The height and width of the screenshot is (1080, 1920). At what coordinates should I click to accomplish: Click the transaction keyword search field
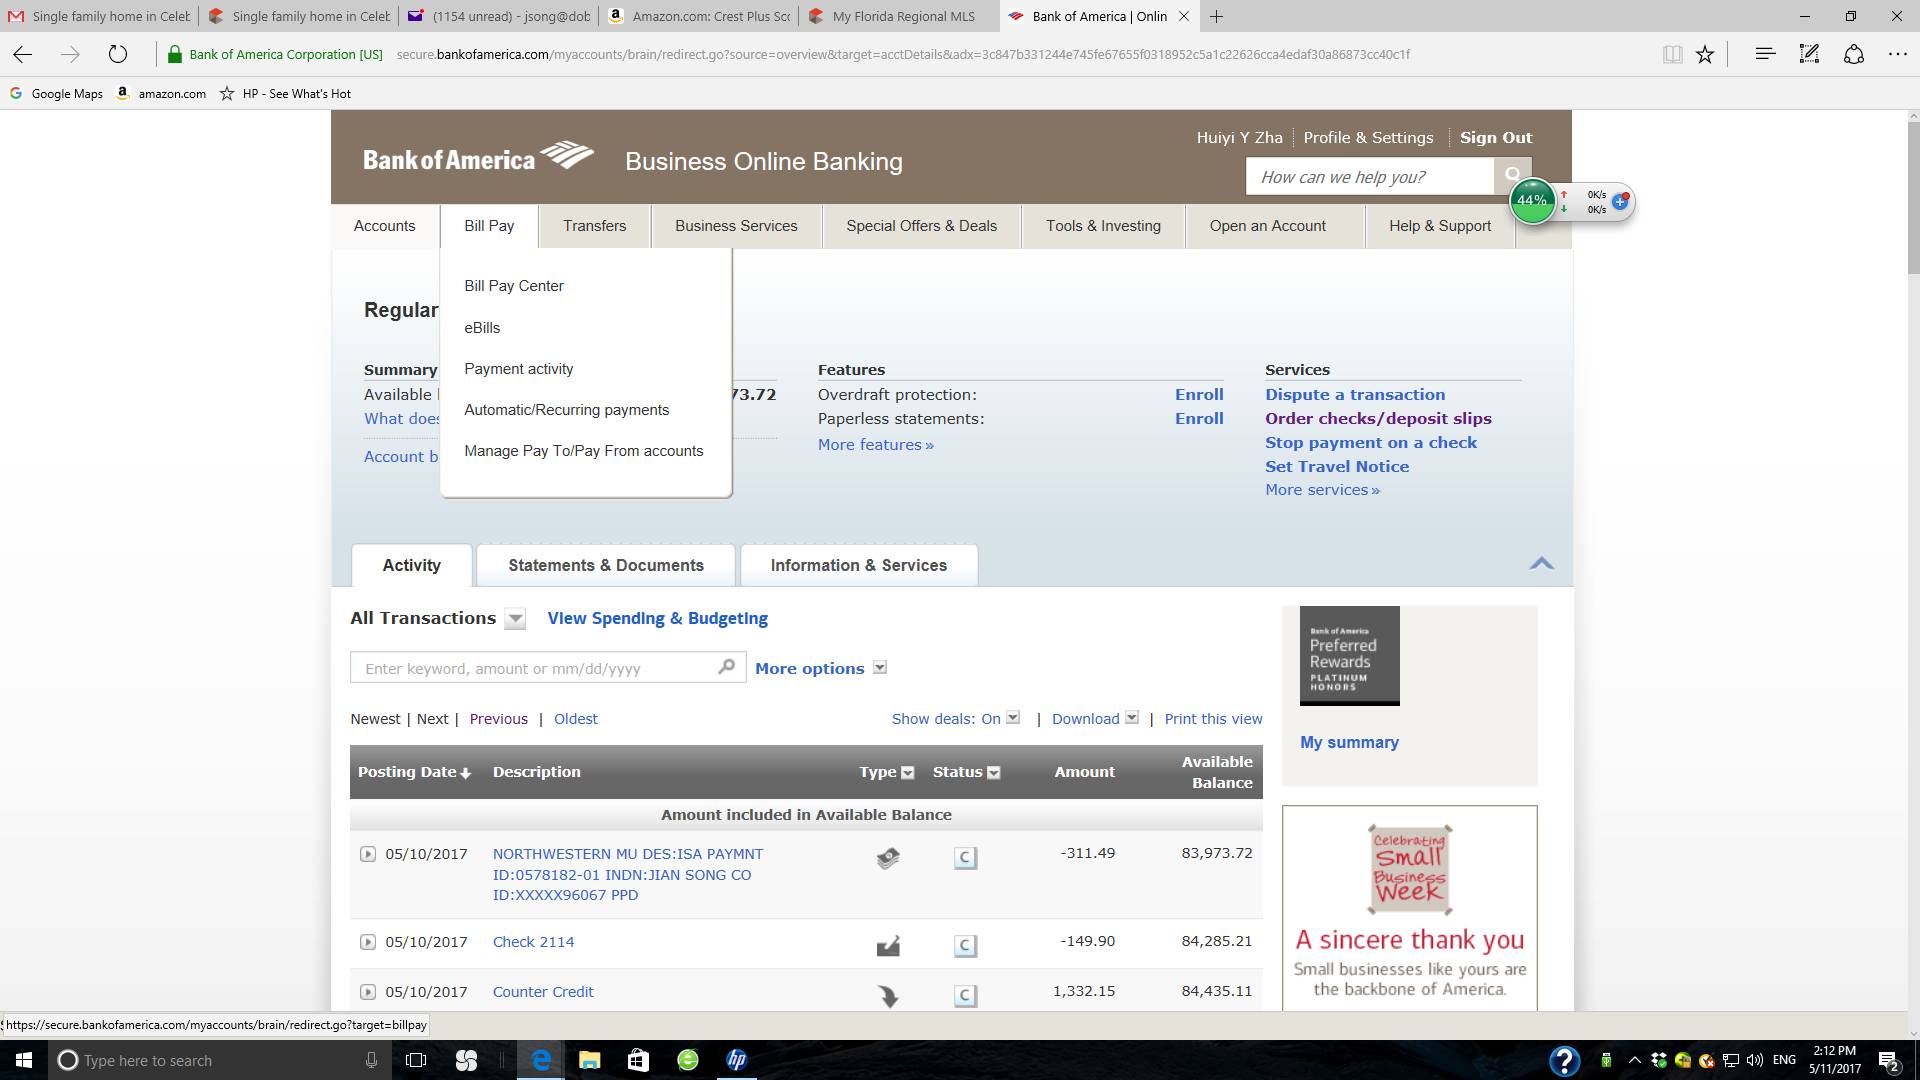pos(535,668)
